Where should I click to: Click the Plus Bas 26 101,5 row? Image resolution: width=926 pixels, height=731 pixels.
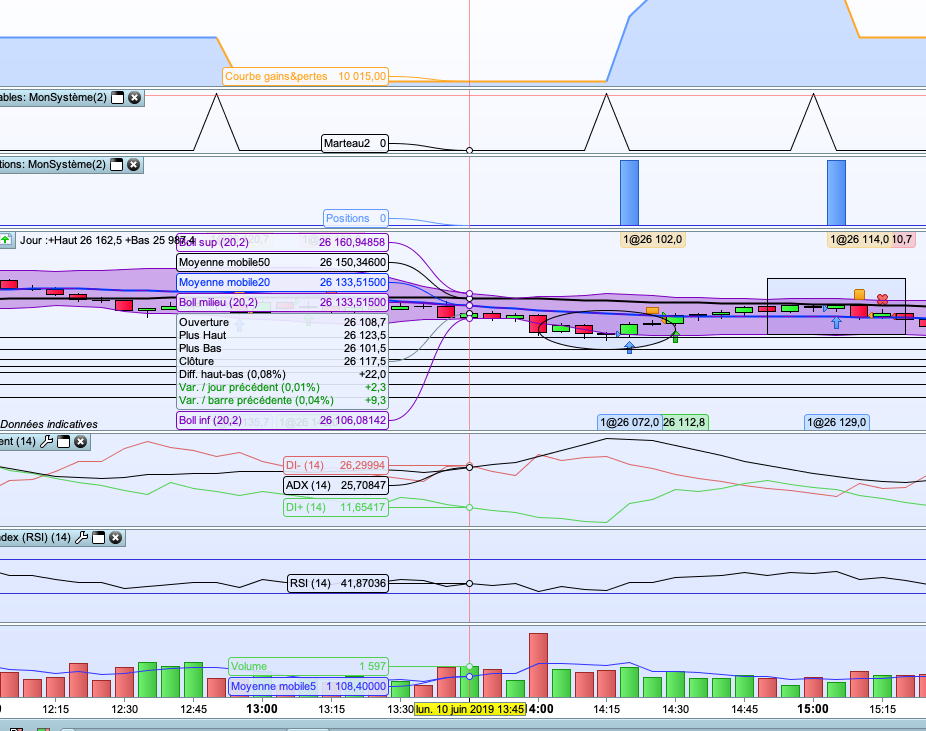pyautogui.click(x=282, y=348)
